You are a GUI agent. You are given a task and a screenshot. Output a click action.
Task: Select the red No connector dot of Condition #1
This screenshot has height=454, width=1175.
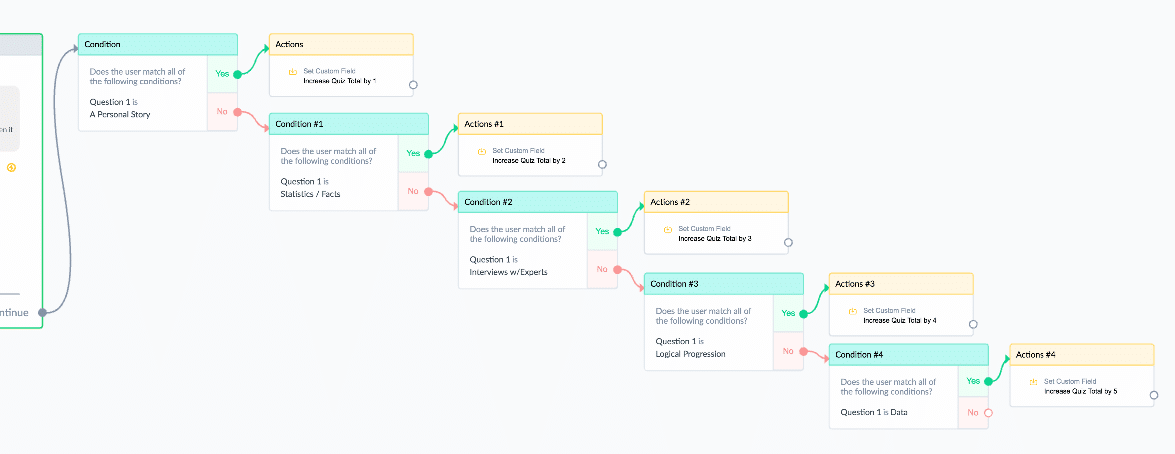point(429,192)
